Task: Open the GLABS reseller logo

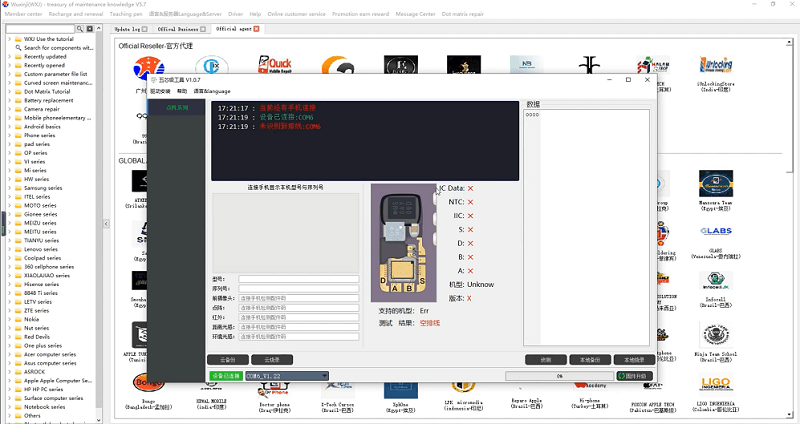Action: (716, 231)
